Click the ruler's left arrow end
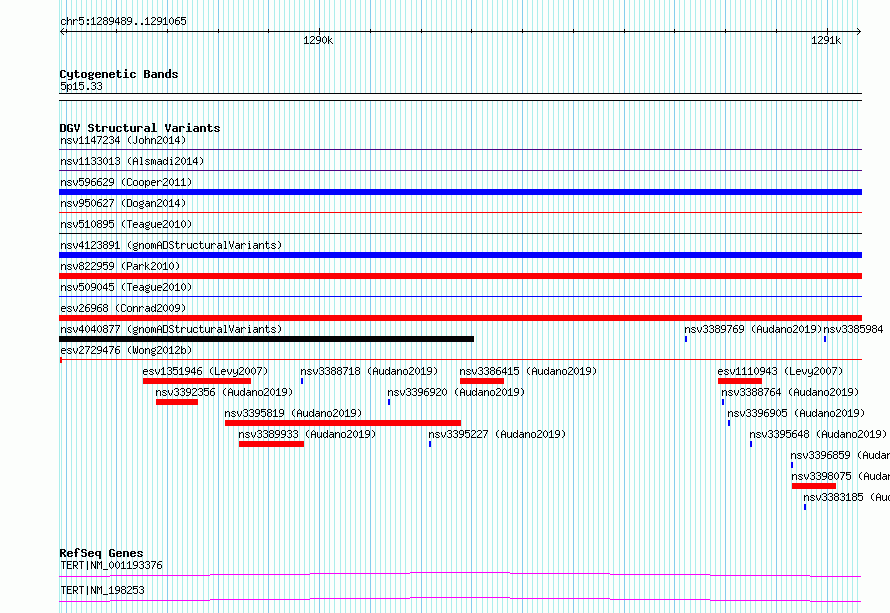Viewport: 890px width, 613px height. [62, 31]
